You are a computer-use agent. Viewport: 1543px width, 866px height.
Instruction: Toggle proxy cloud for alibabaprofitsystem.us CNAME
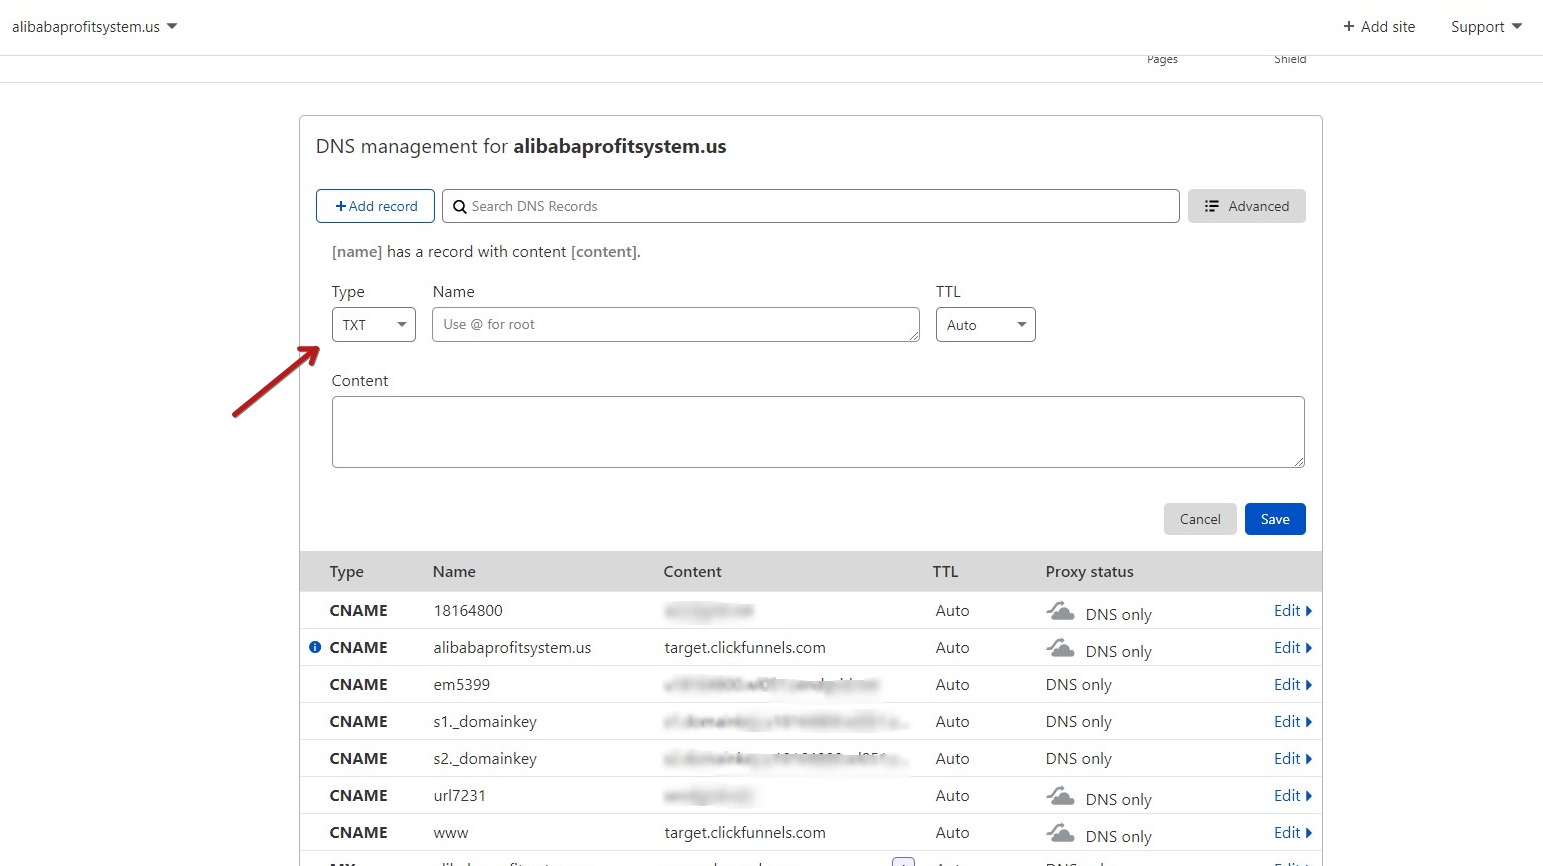[1060, 648]
